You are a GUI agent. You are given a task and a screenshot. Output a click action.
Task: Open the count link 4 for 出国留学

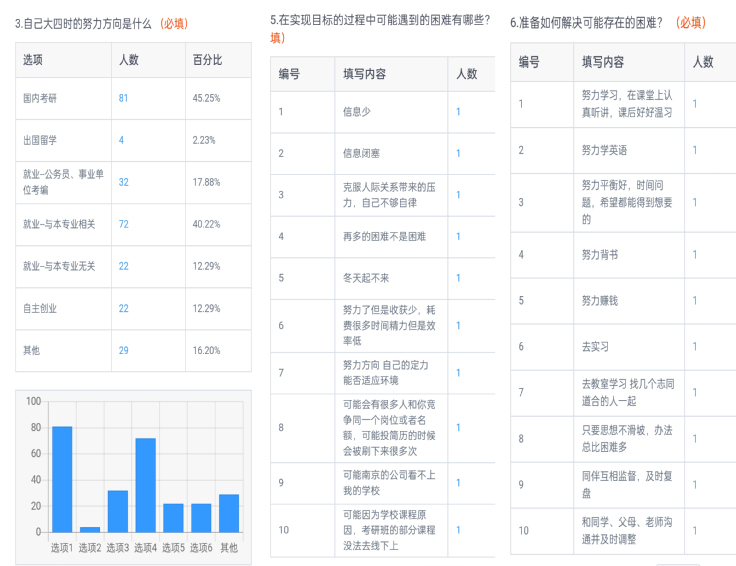point(122,140)
